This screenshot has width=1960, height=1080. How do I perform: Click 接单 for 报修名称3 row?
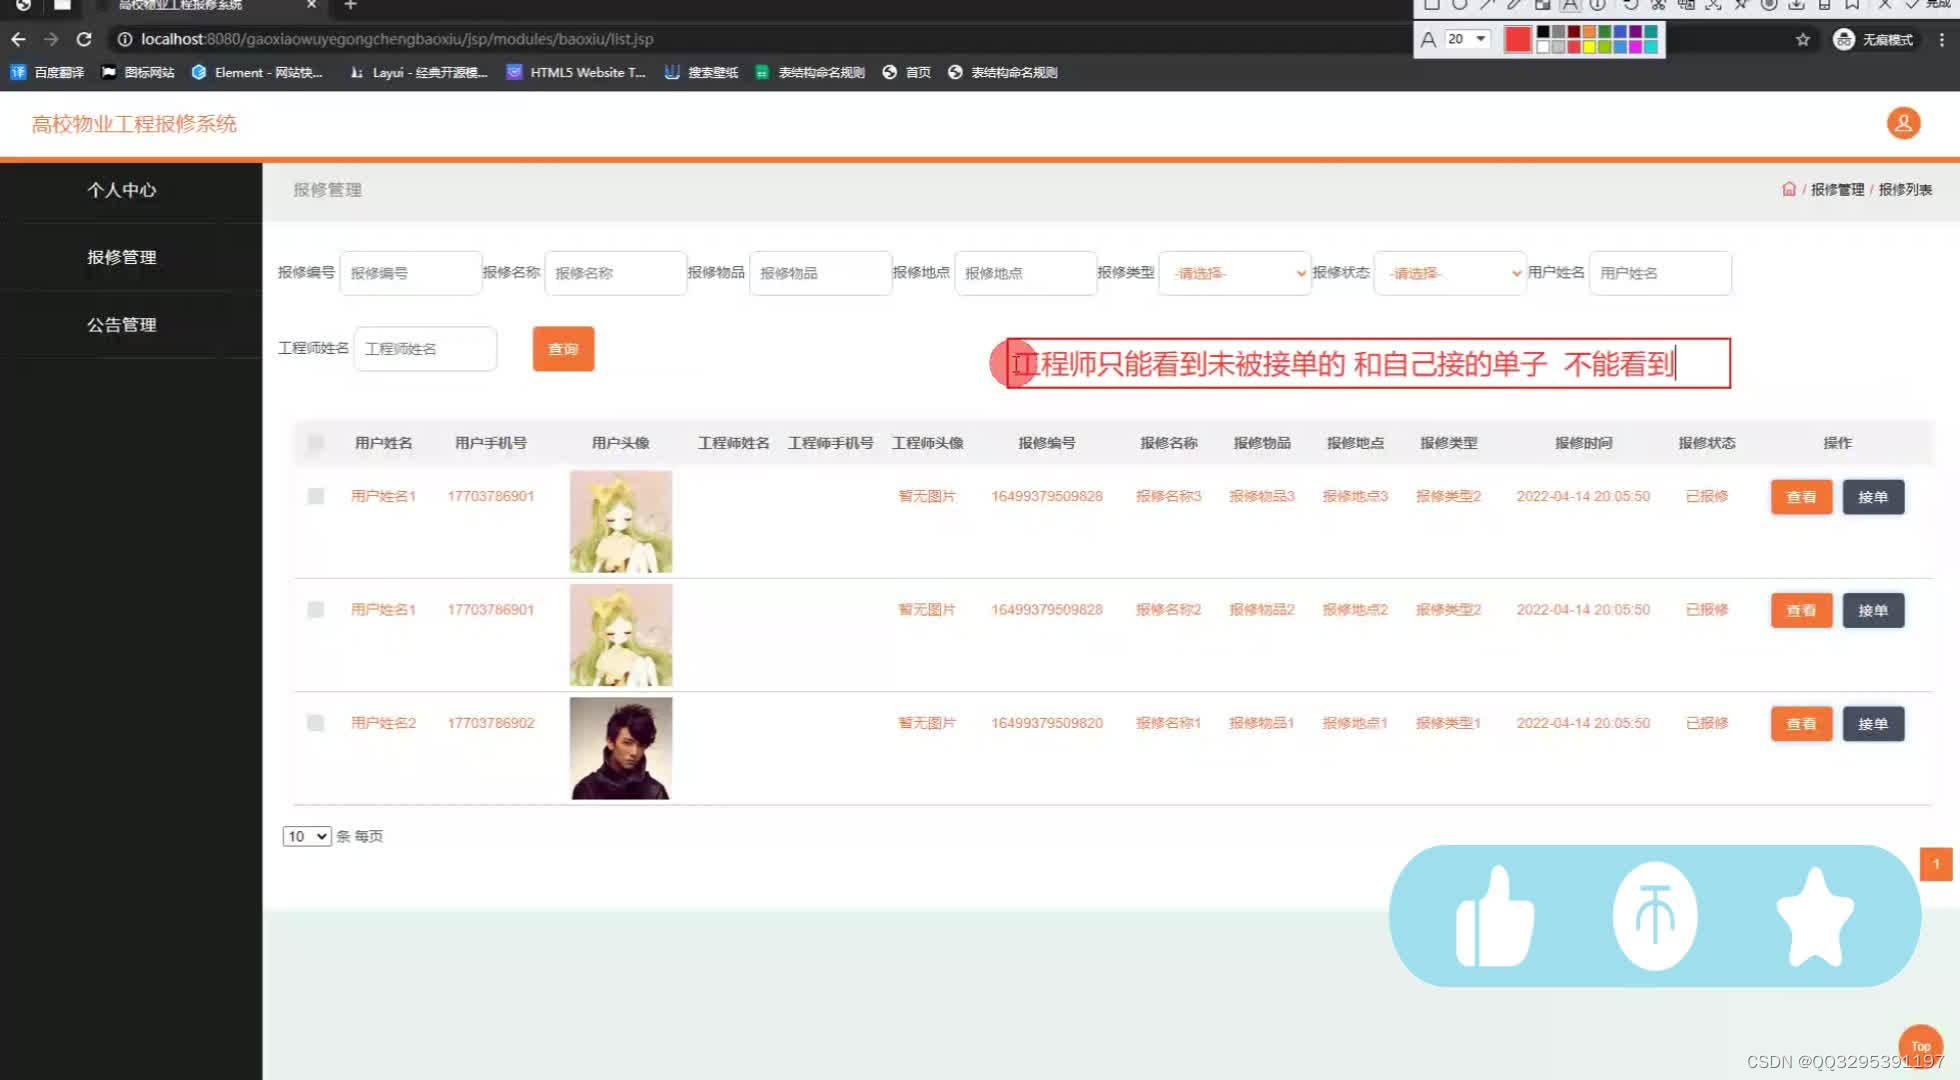coord(1873,497)
